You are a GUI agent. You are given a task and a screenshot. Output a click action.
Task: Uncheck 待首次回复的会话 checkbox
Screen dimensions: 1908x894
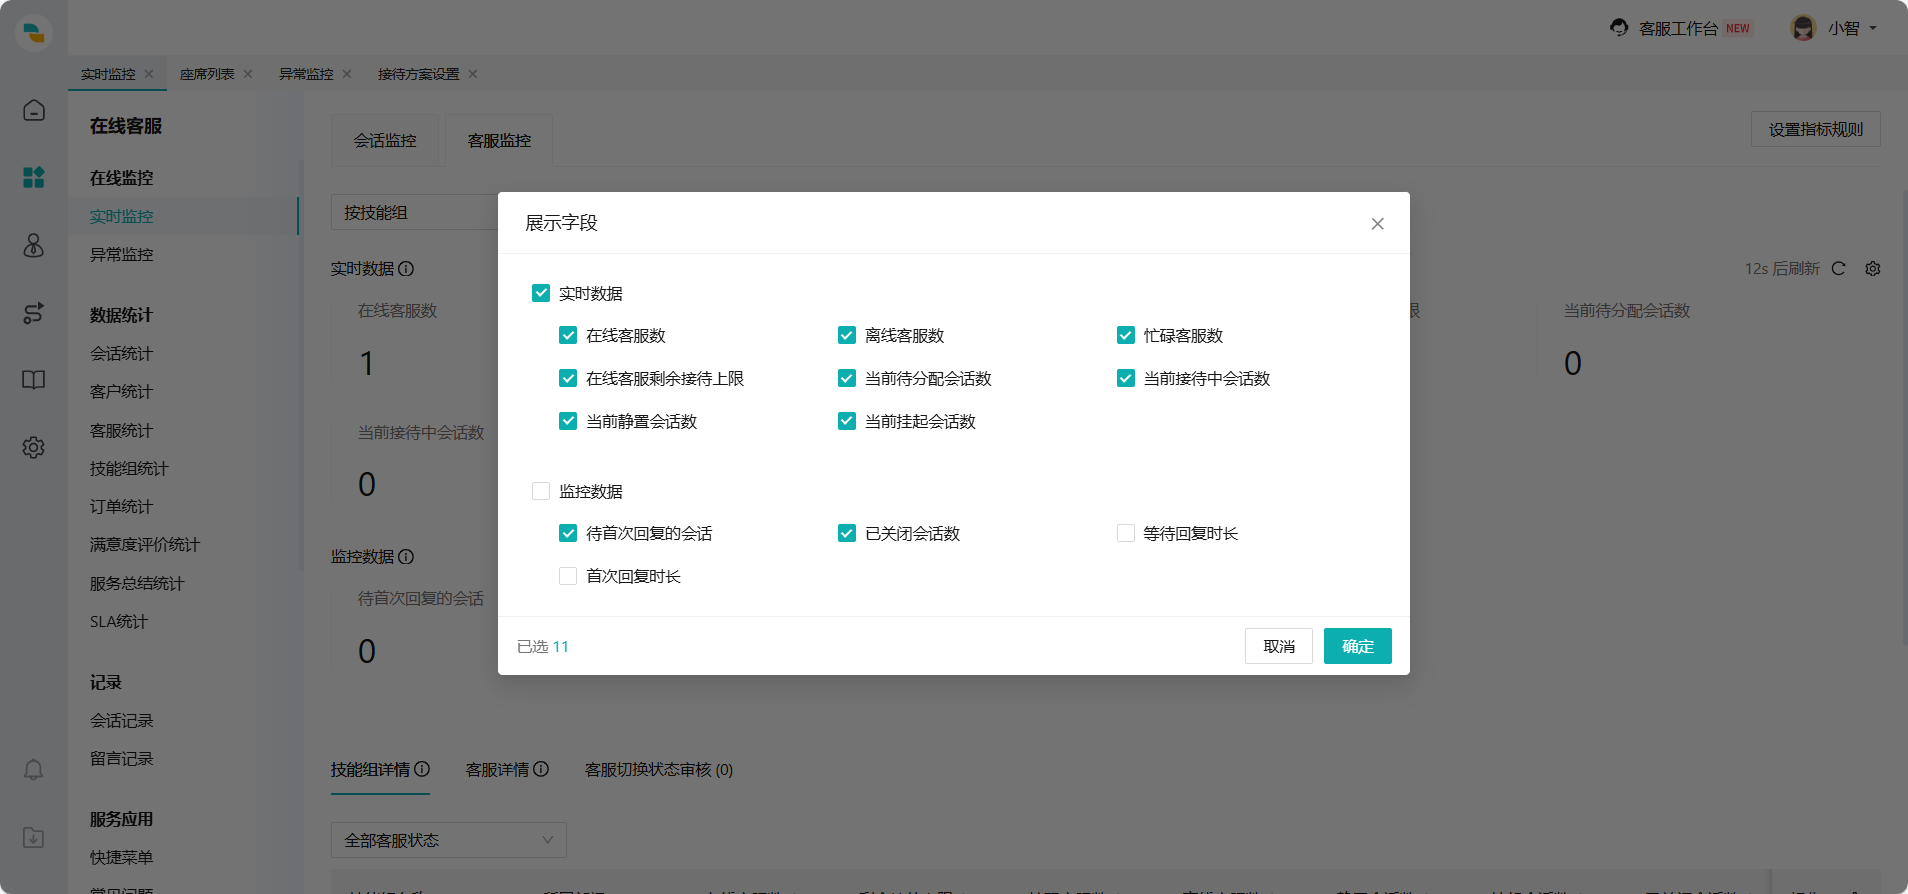click(x=568, y=533)
